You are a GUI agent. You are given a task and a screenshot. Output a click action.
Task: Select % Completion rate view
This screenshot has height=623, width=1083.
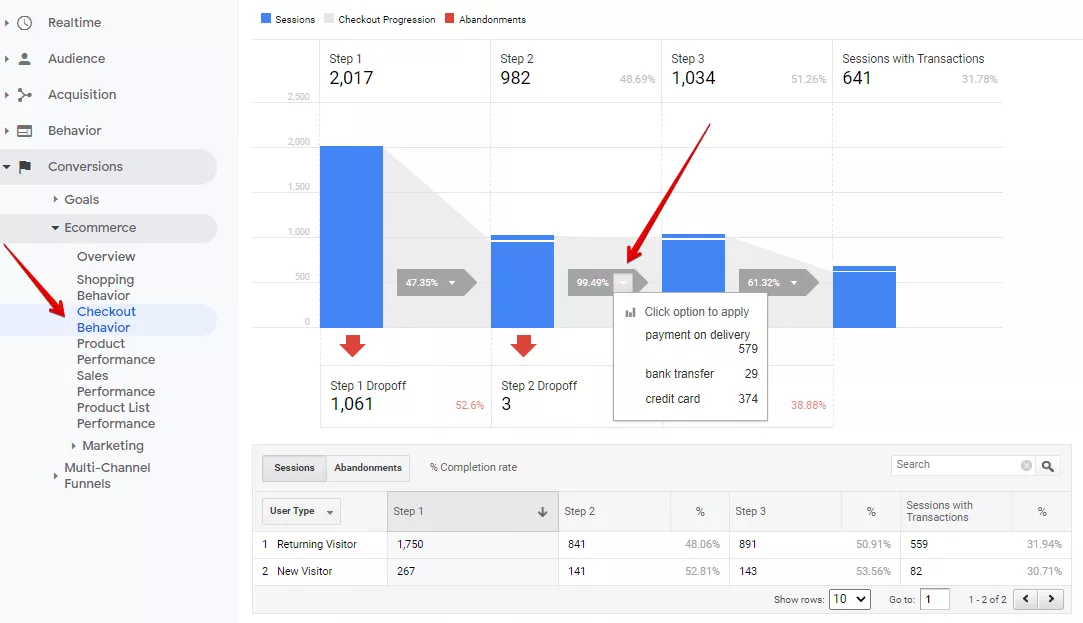click(x=473, y=468)
